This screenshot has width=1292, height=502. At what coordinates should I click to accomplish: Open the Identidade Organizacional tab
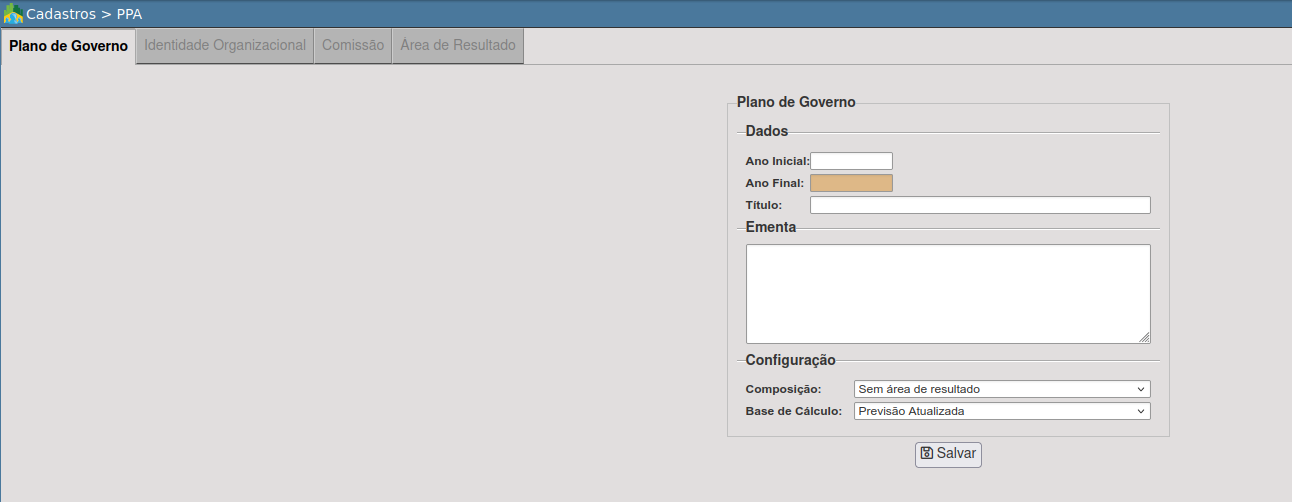pyautogui.click(x=225, y=46)
